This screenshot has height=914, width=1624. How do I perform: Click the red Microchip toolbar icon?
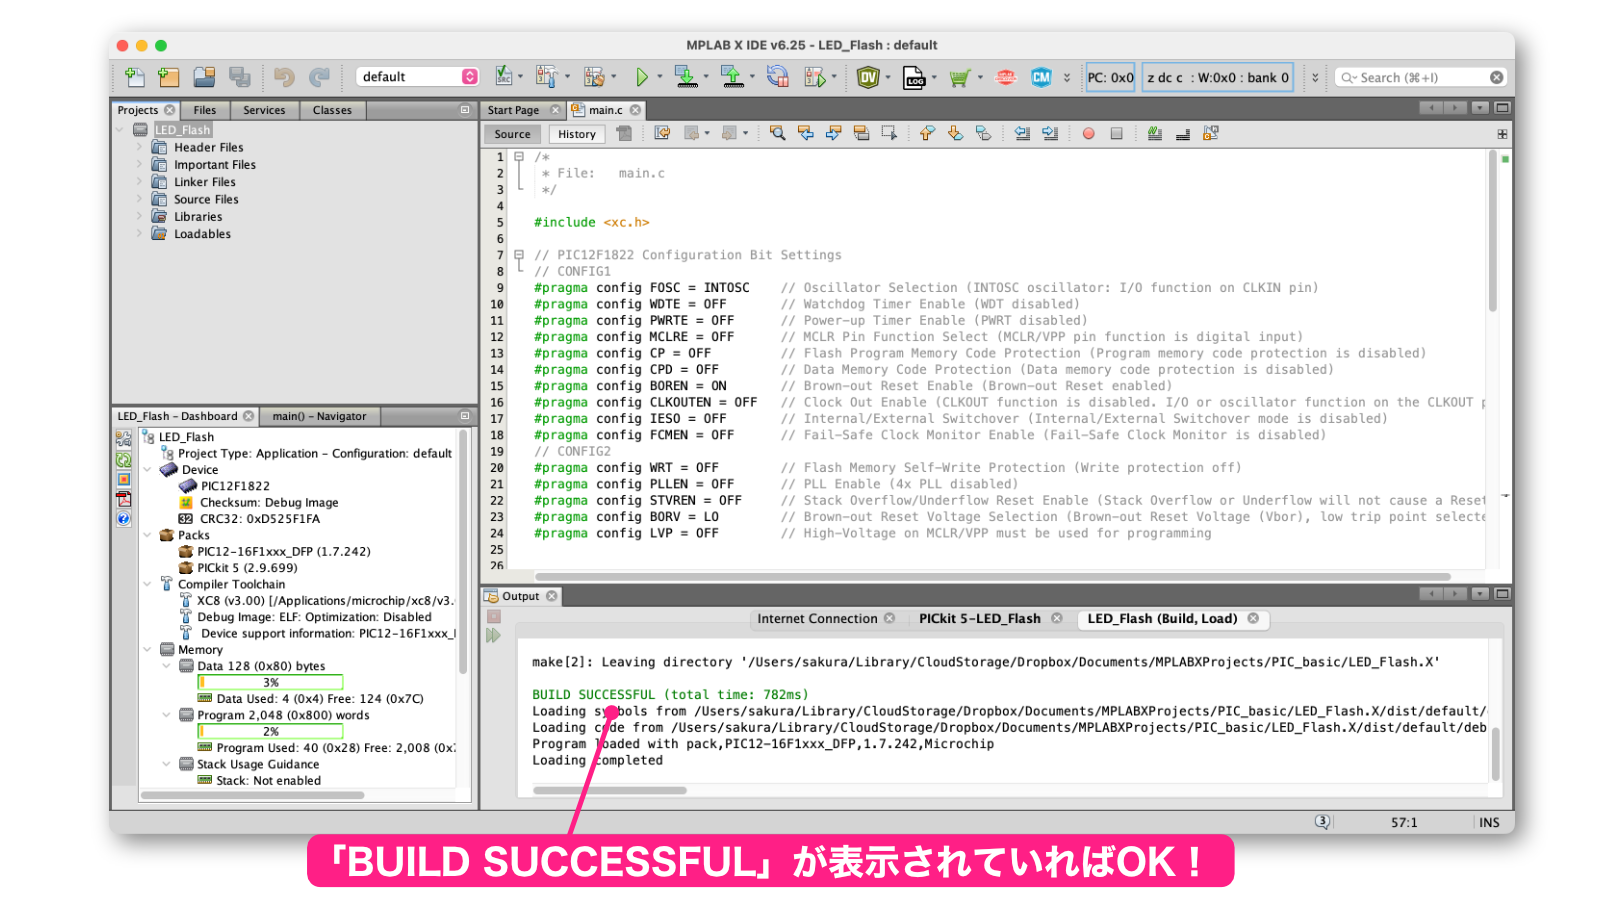pyautogui.click(x=1006, y=77)
